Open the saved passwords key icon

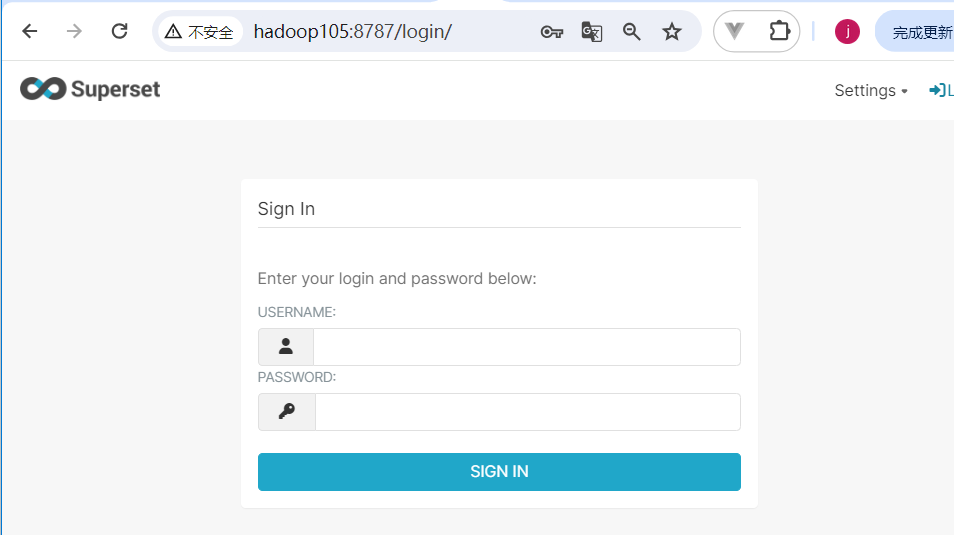(552, 32)
